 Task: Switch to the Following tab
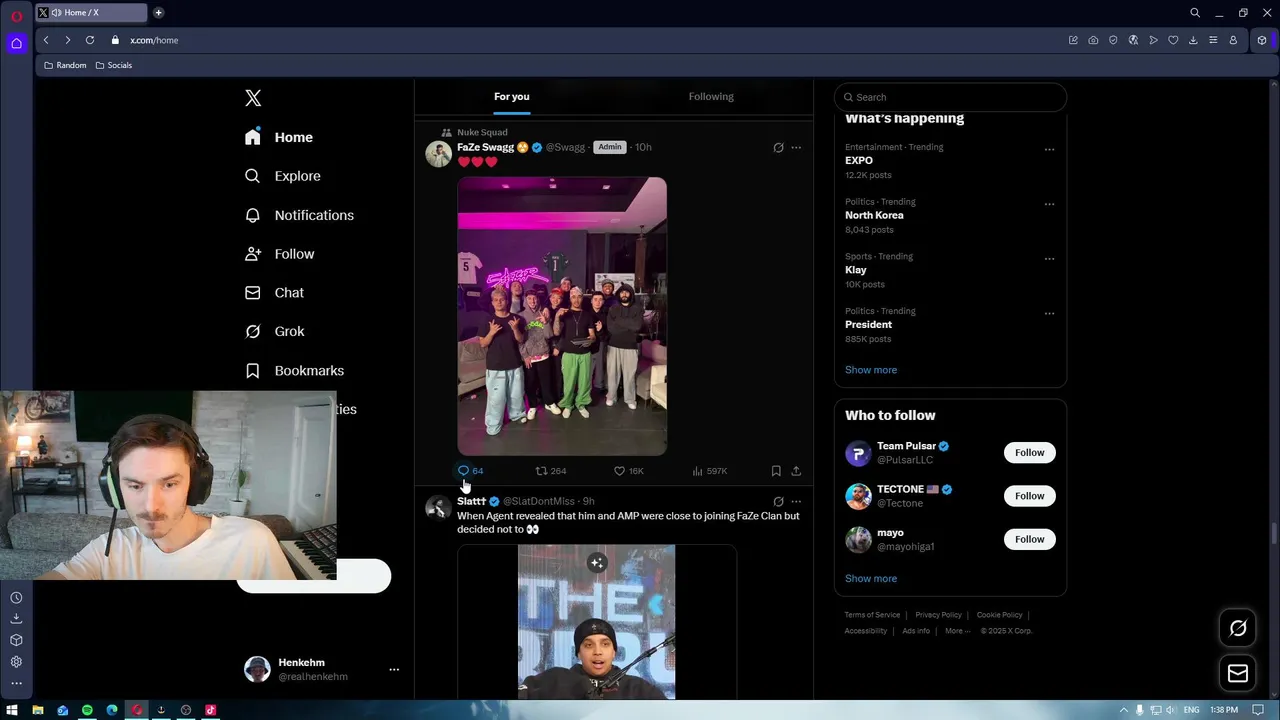click(711, 97)
